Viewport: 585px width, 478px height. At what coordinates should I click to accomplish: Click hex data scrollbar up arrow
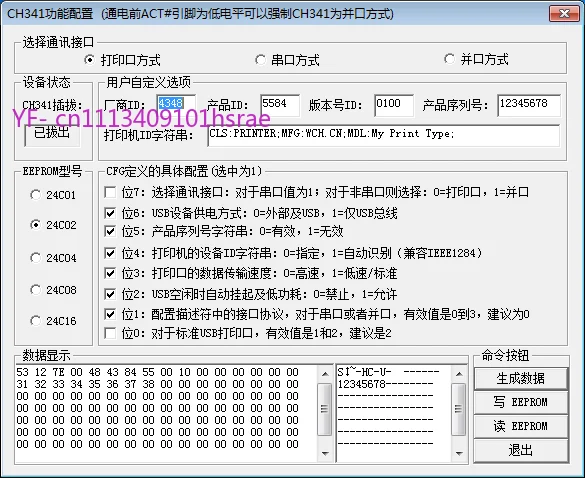(325, 374)
